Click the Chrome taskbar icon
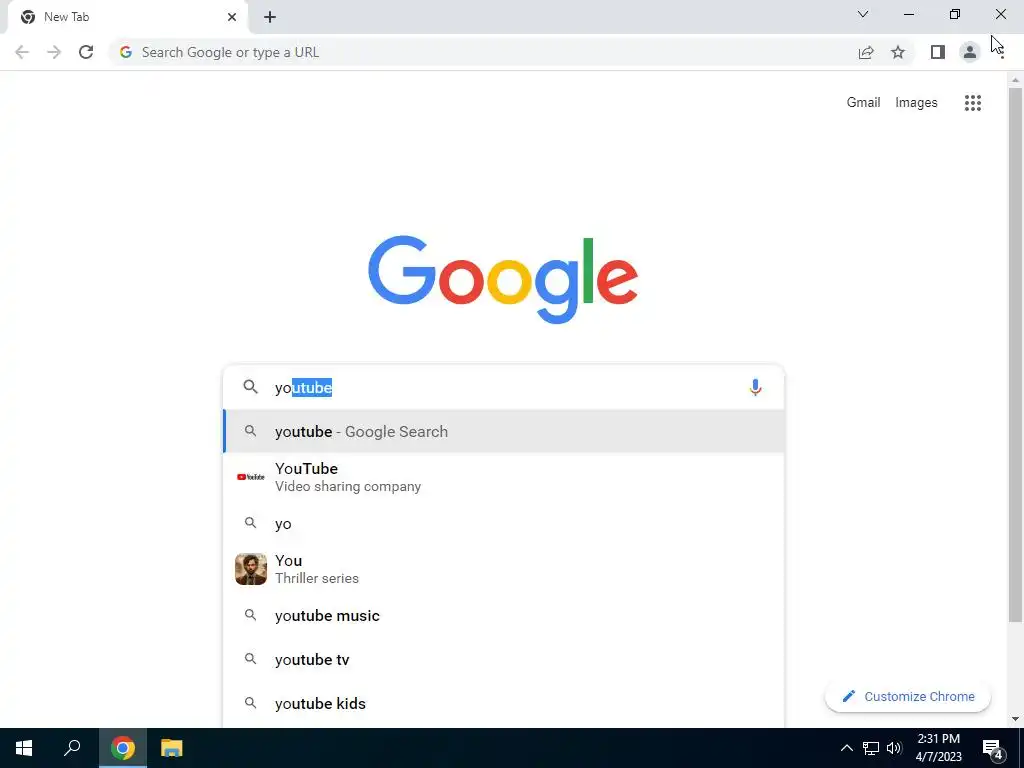The image size is (1024, 768). pos(123,748)
